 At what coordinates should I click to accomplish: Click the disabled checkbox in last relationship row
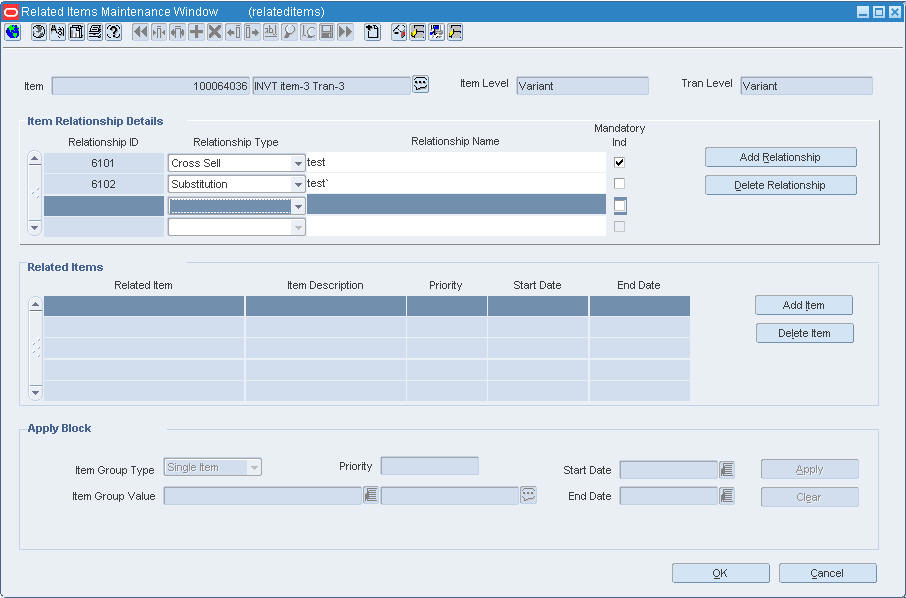coord(619,226)
